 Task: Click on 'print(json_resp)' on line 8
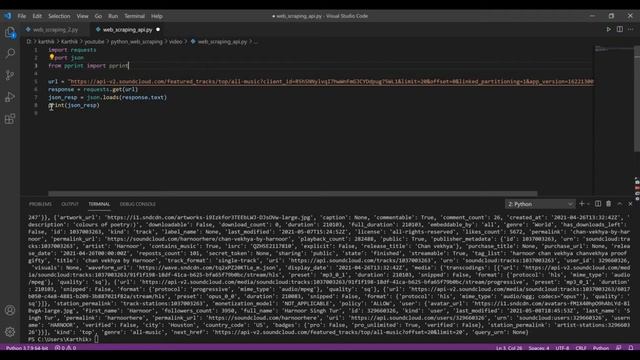[x=74, y=105]
